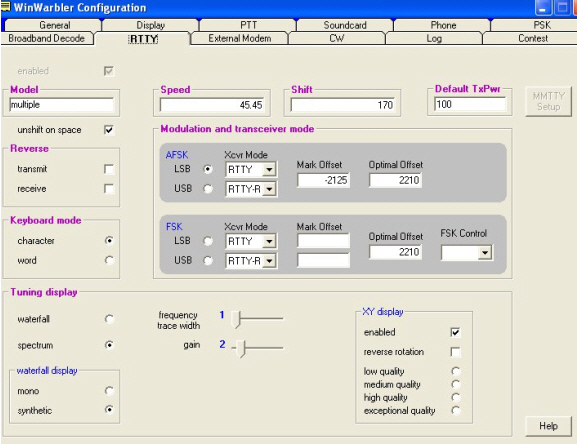578x445 pixels.
Task: Select character keyboard mode
Action: 109,240
